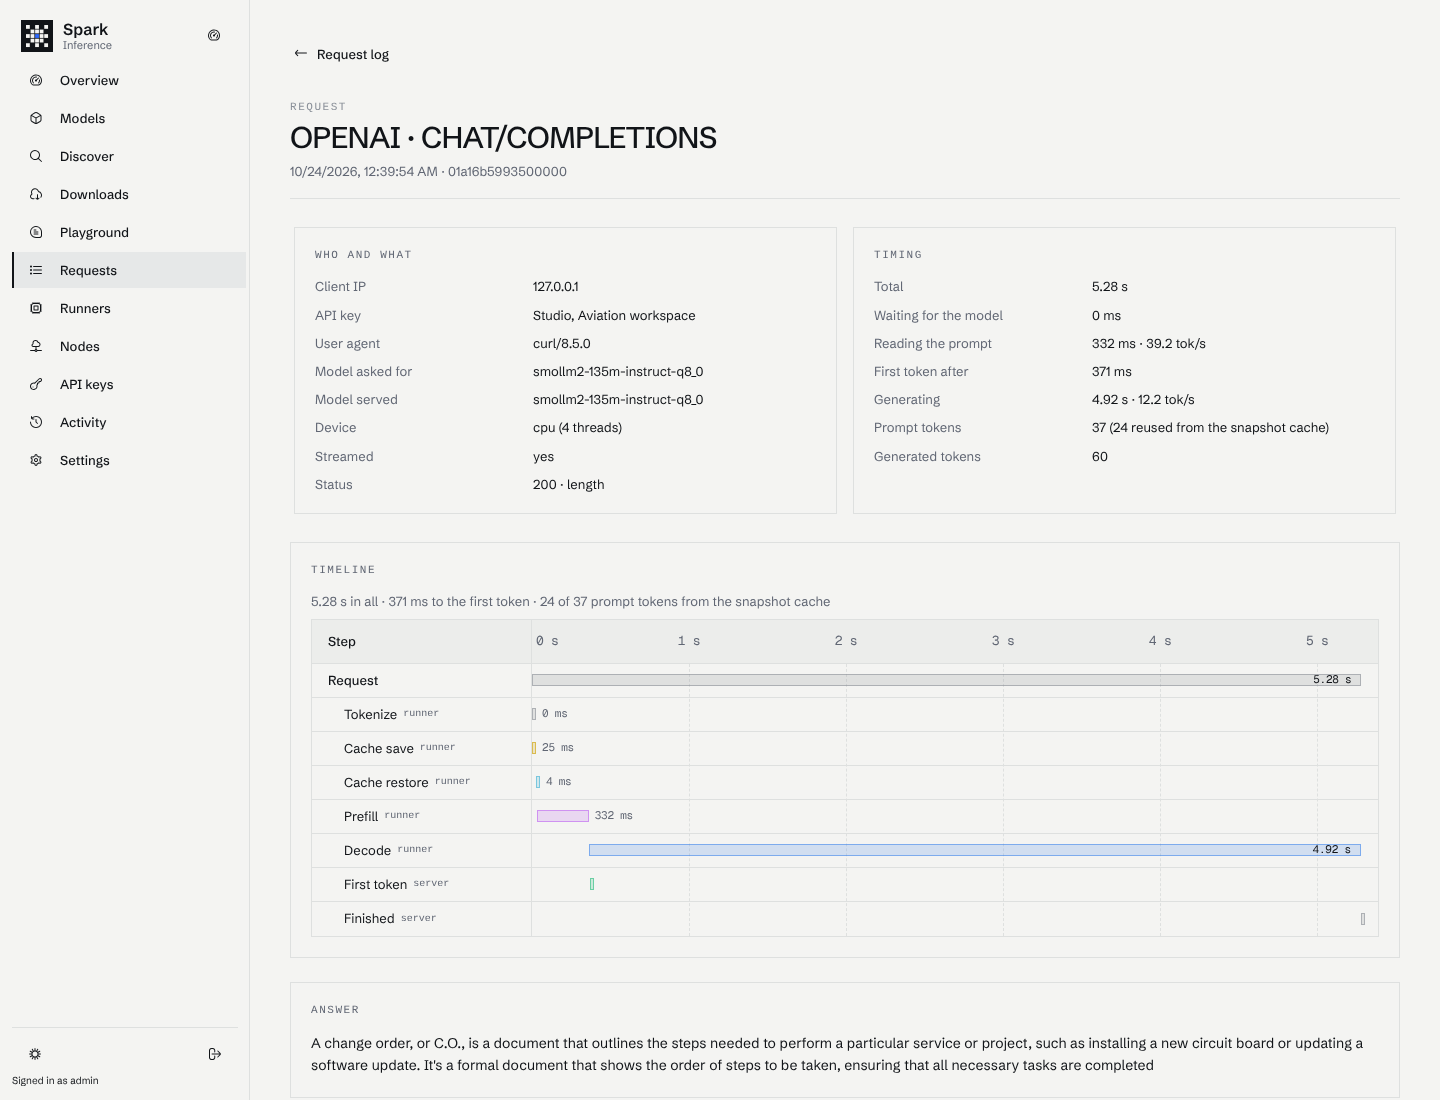
Task: Click the user agent value "curl/8.5.0"
Action: (x=561, y=343)
